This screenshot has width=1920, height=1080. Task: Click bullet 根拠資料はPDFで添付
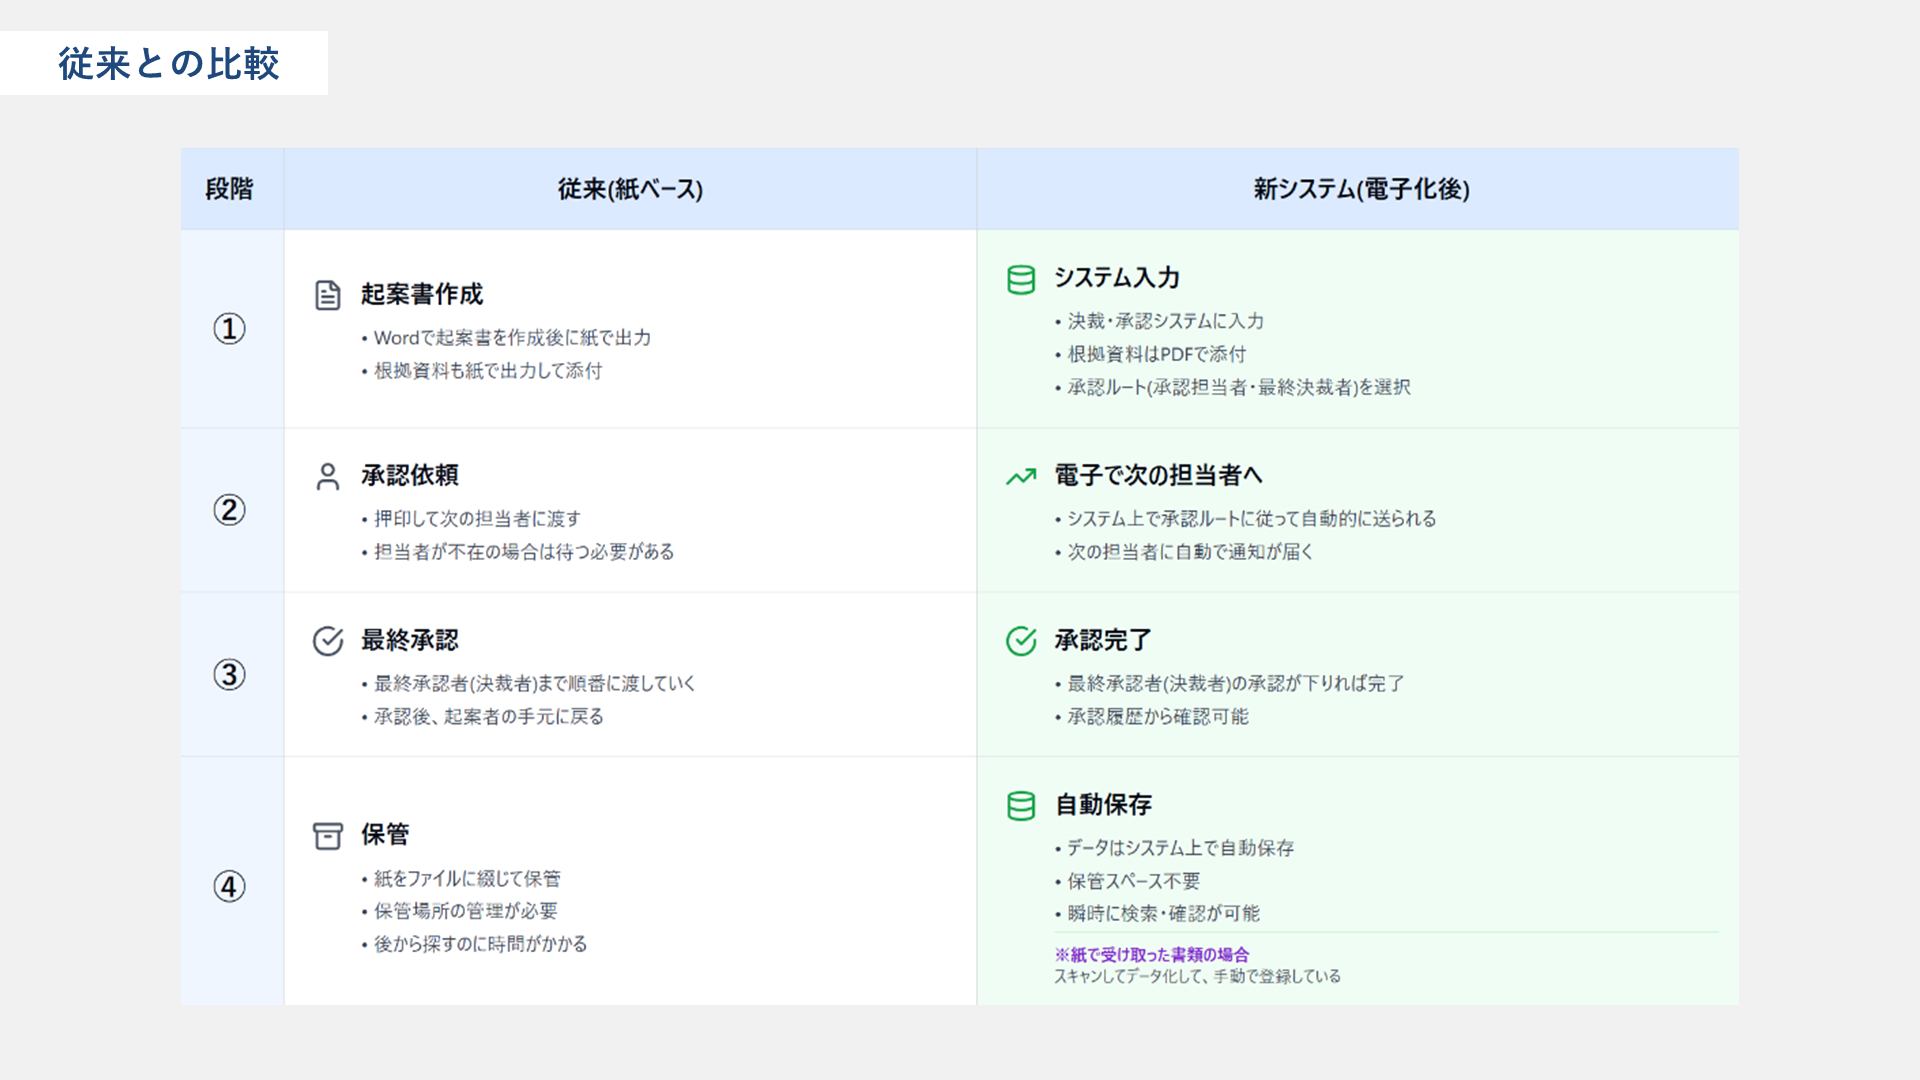click(1150, 354)
